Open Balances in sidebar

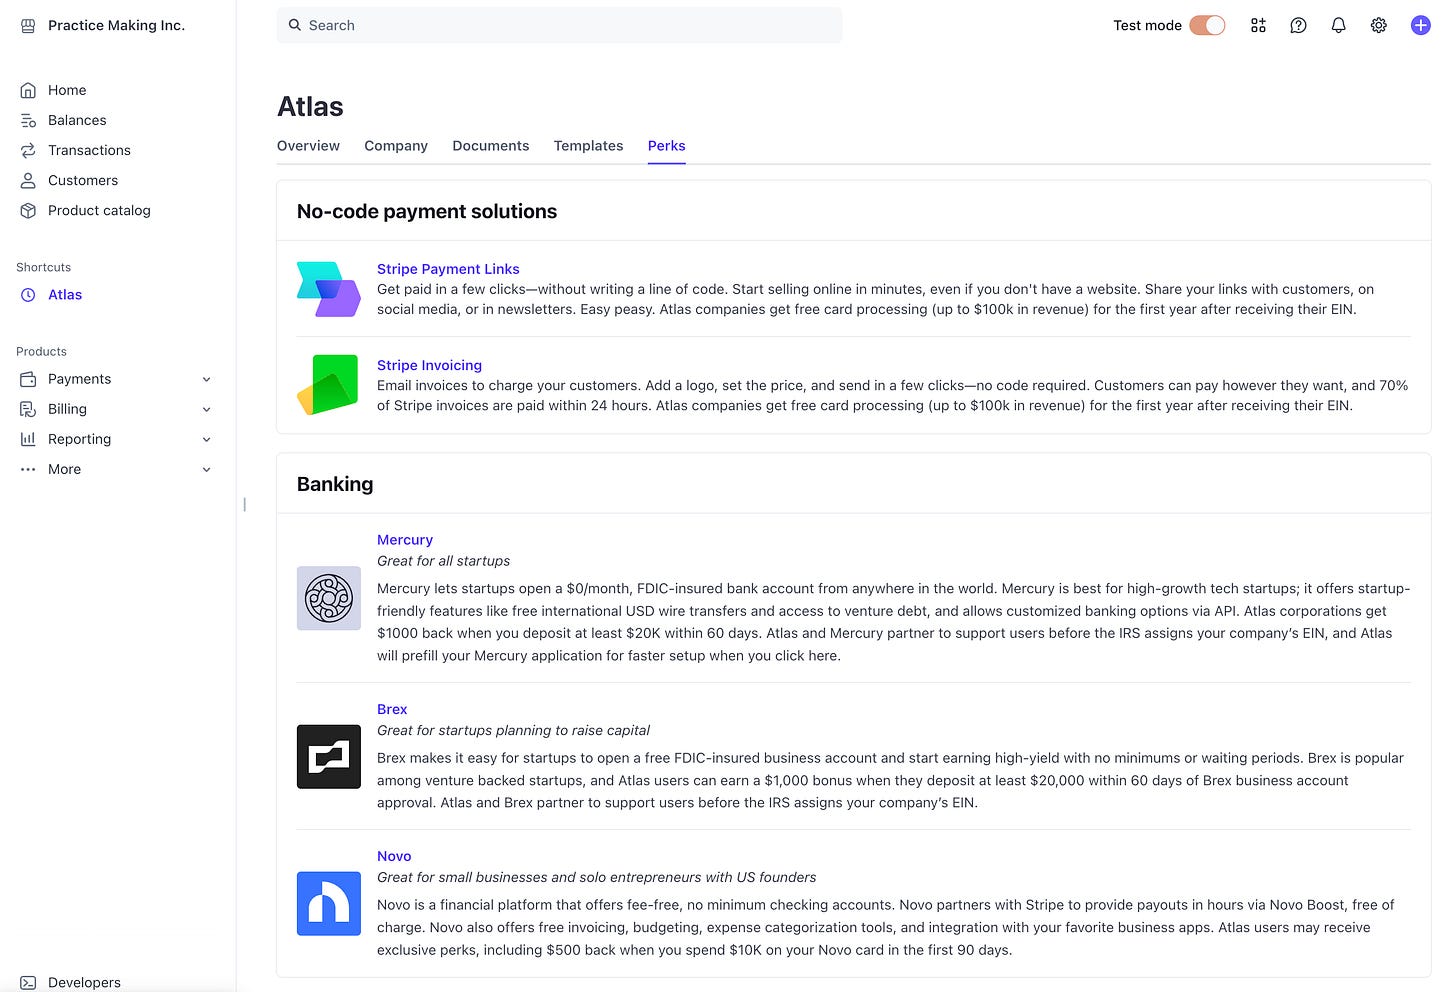(x=77, y=120)
